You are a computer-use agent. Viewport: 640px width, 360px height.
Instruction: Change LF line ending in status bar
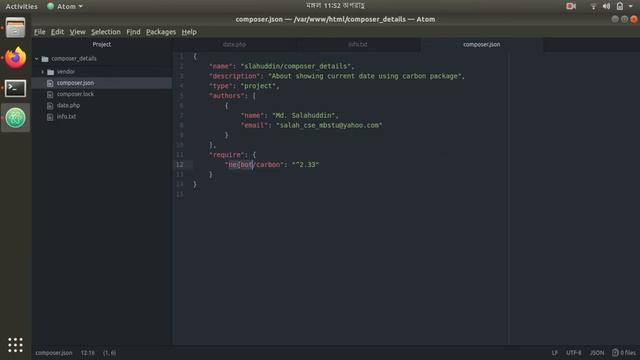click(555, 353)
